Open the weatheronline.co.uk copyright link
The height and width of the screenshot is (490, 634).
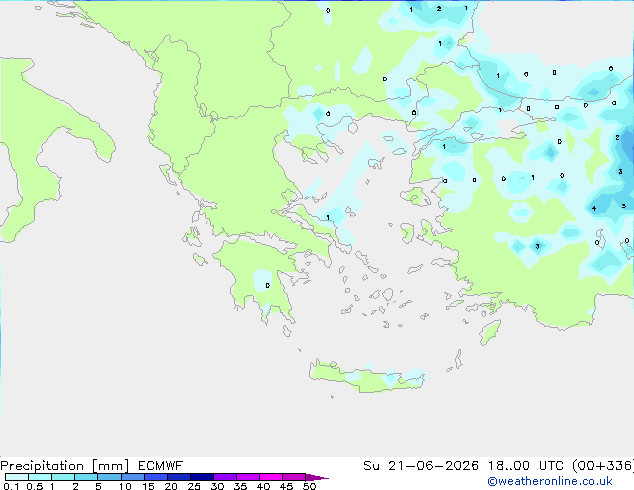(x=550, y=481)
